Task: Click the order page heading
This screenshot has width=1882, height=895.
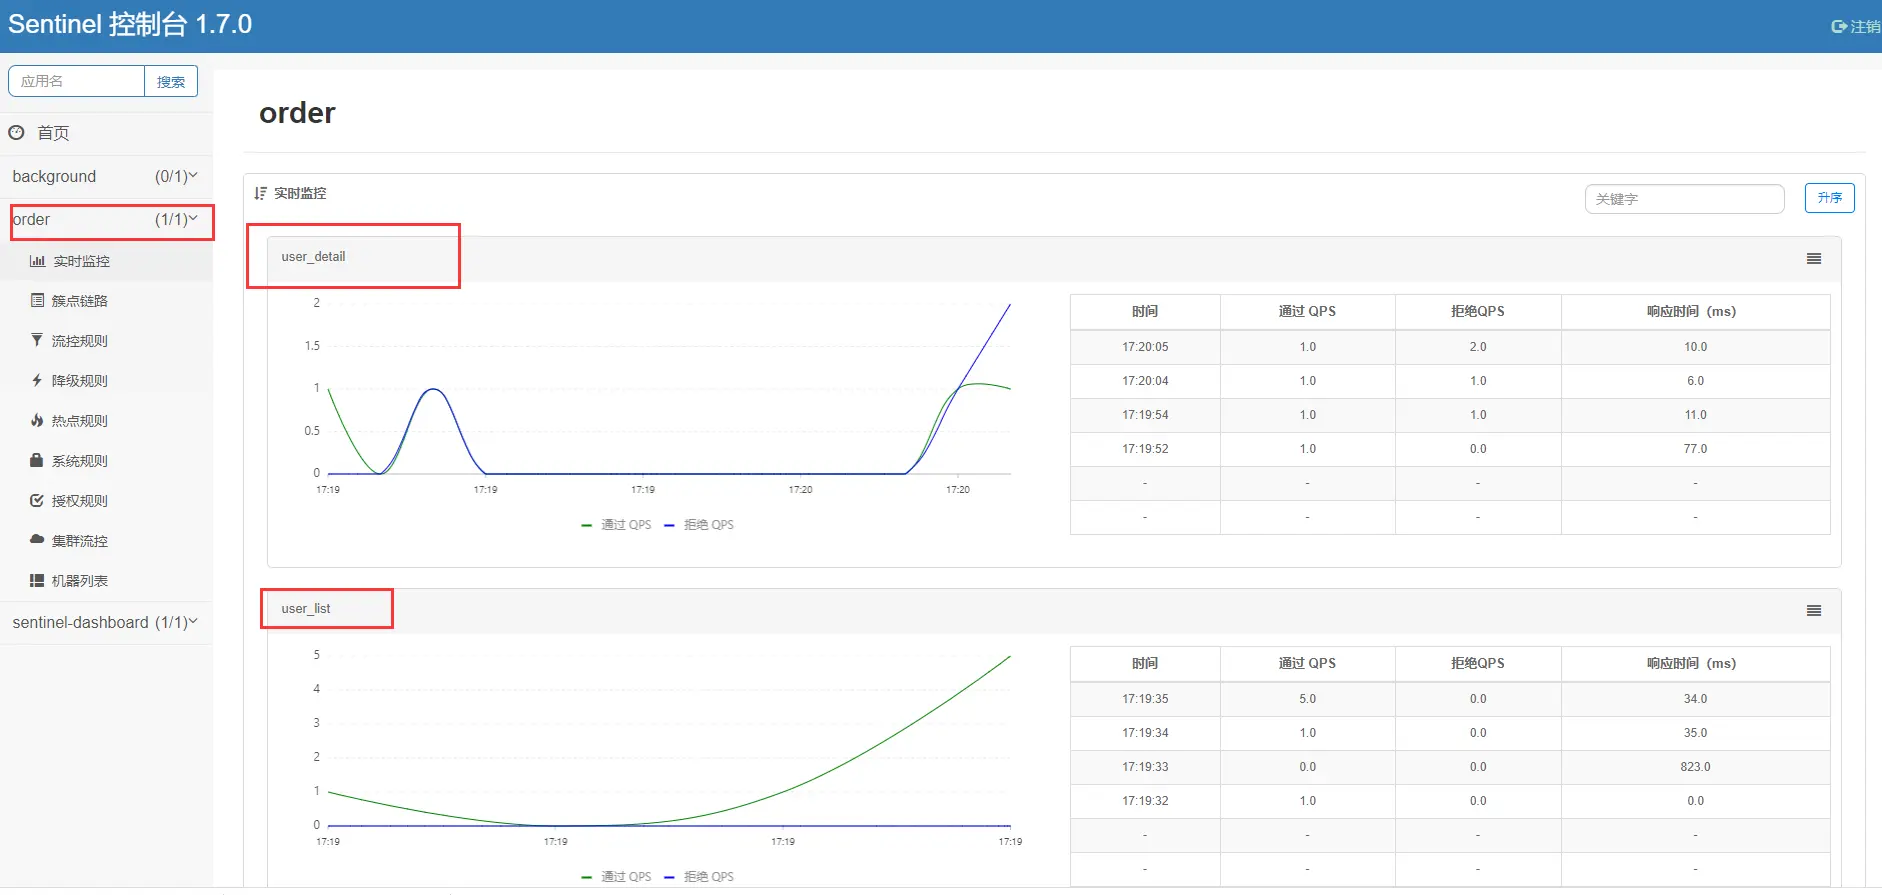Action: 297,113
